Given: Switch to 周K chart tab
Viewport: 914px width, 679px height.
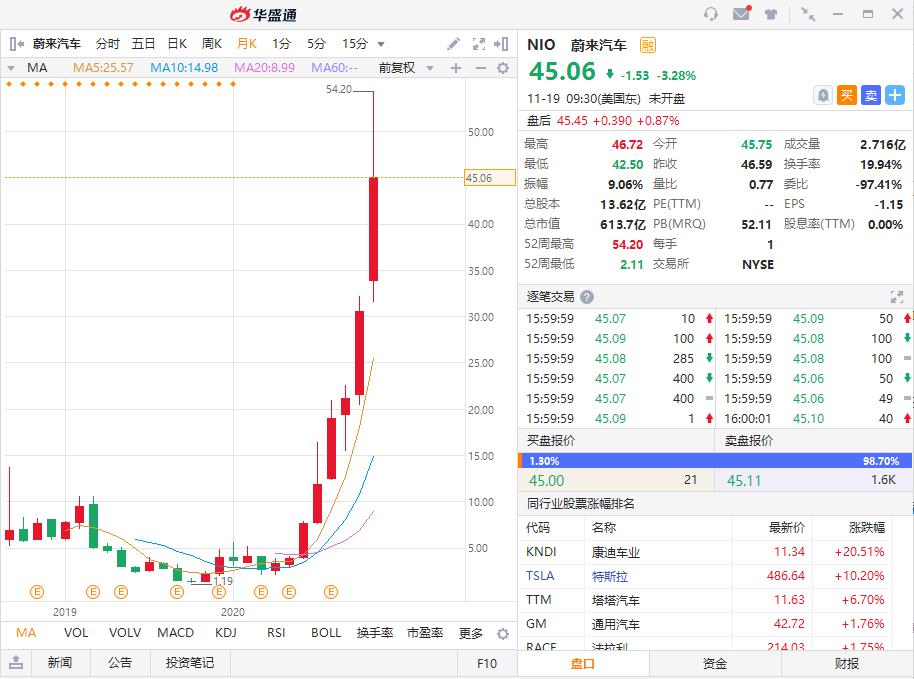Looking at the screenshot, I should [212, 44].
